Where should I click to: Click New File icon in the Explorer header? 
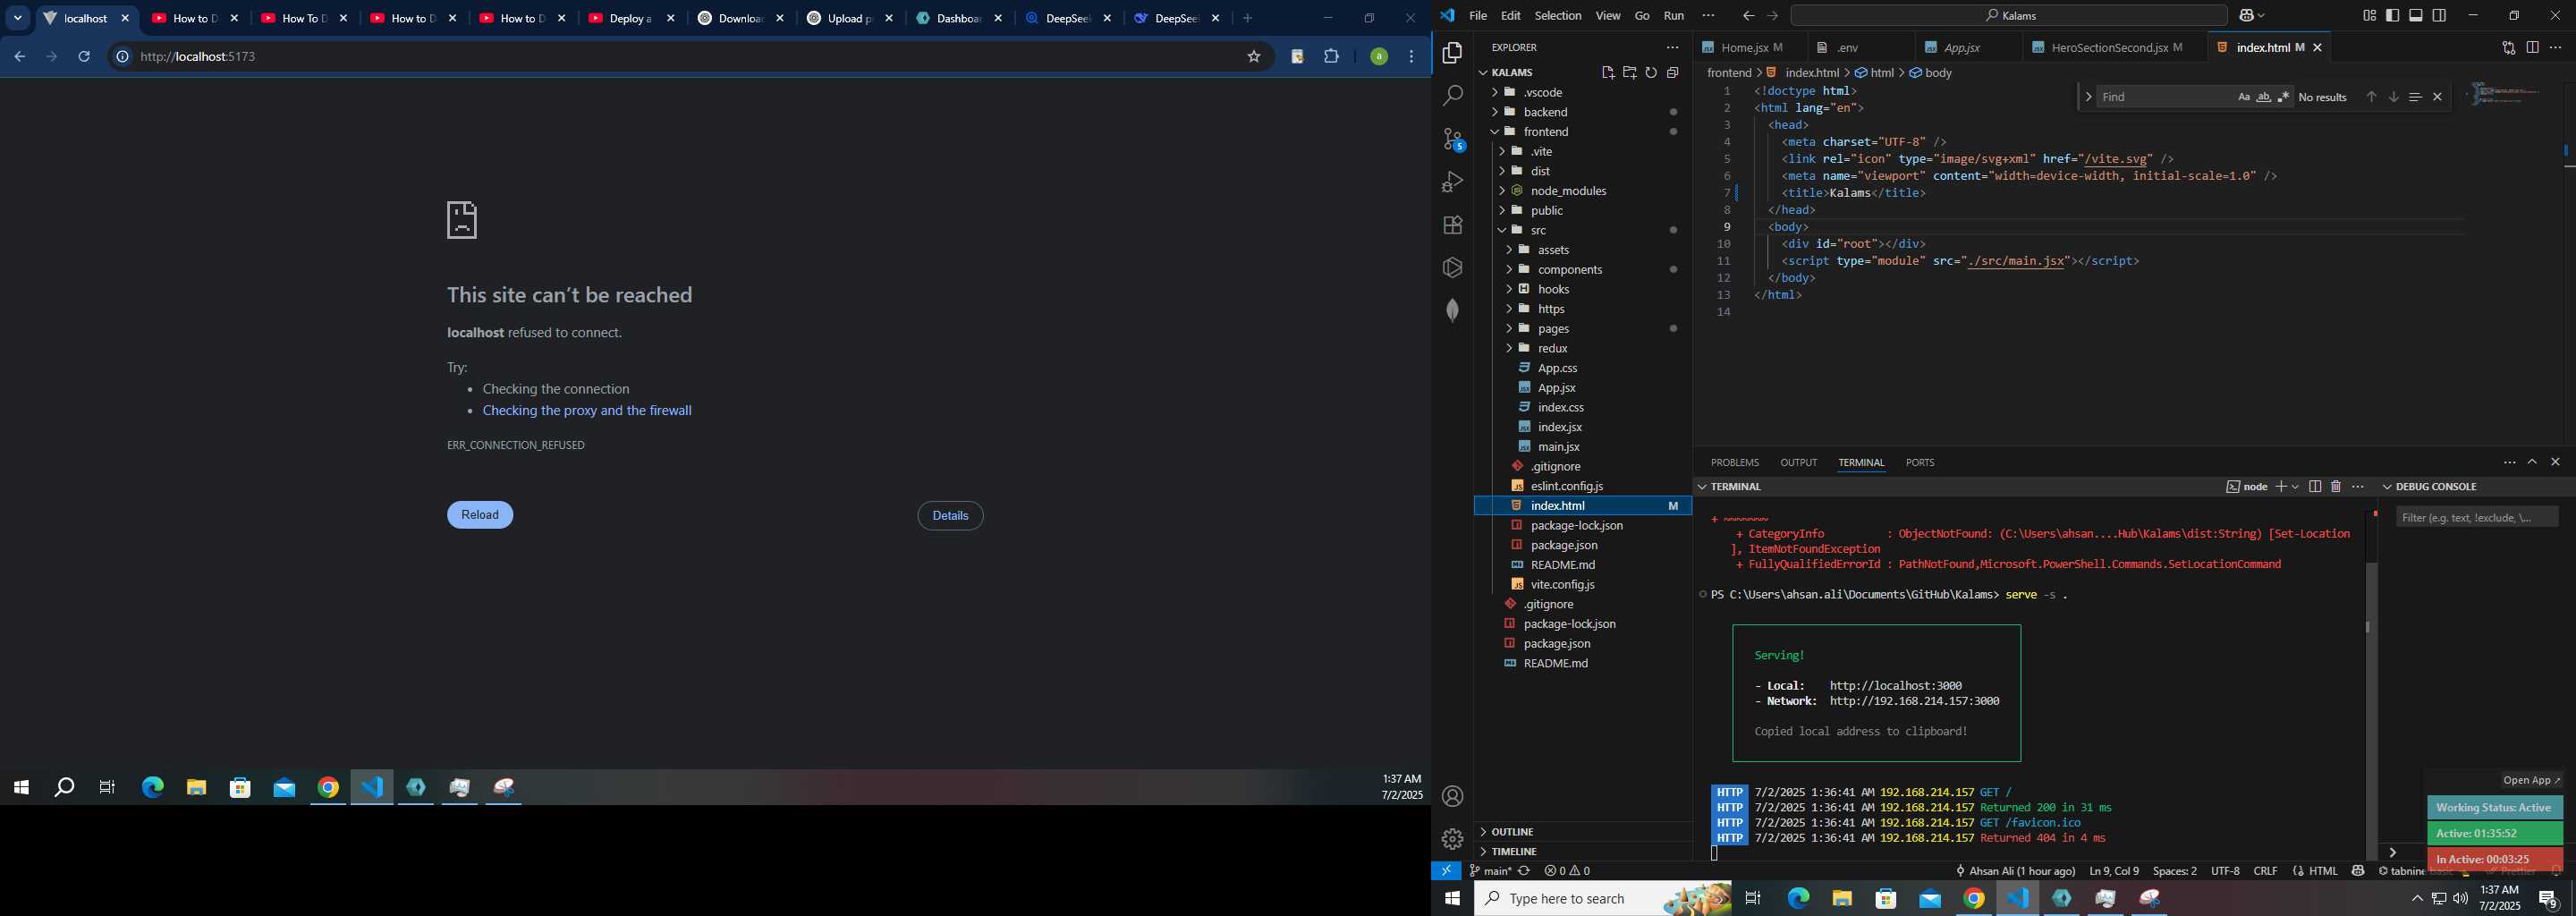(1607, 72)
